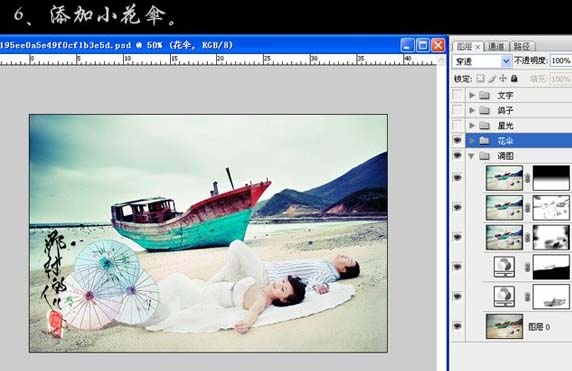Select mask thumbnail of second photo layer
This screenshot has height=371, width=572.
pos(551,208)
